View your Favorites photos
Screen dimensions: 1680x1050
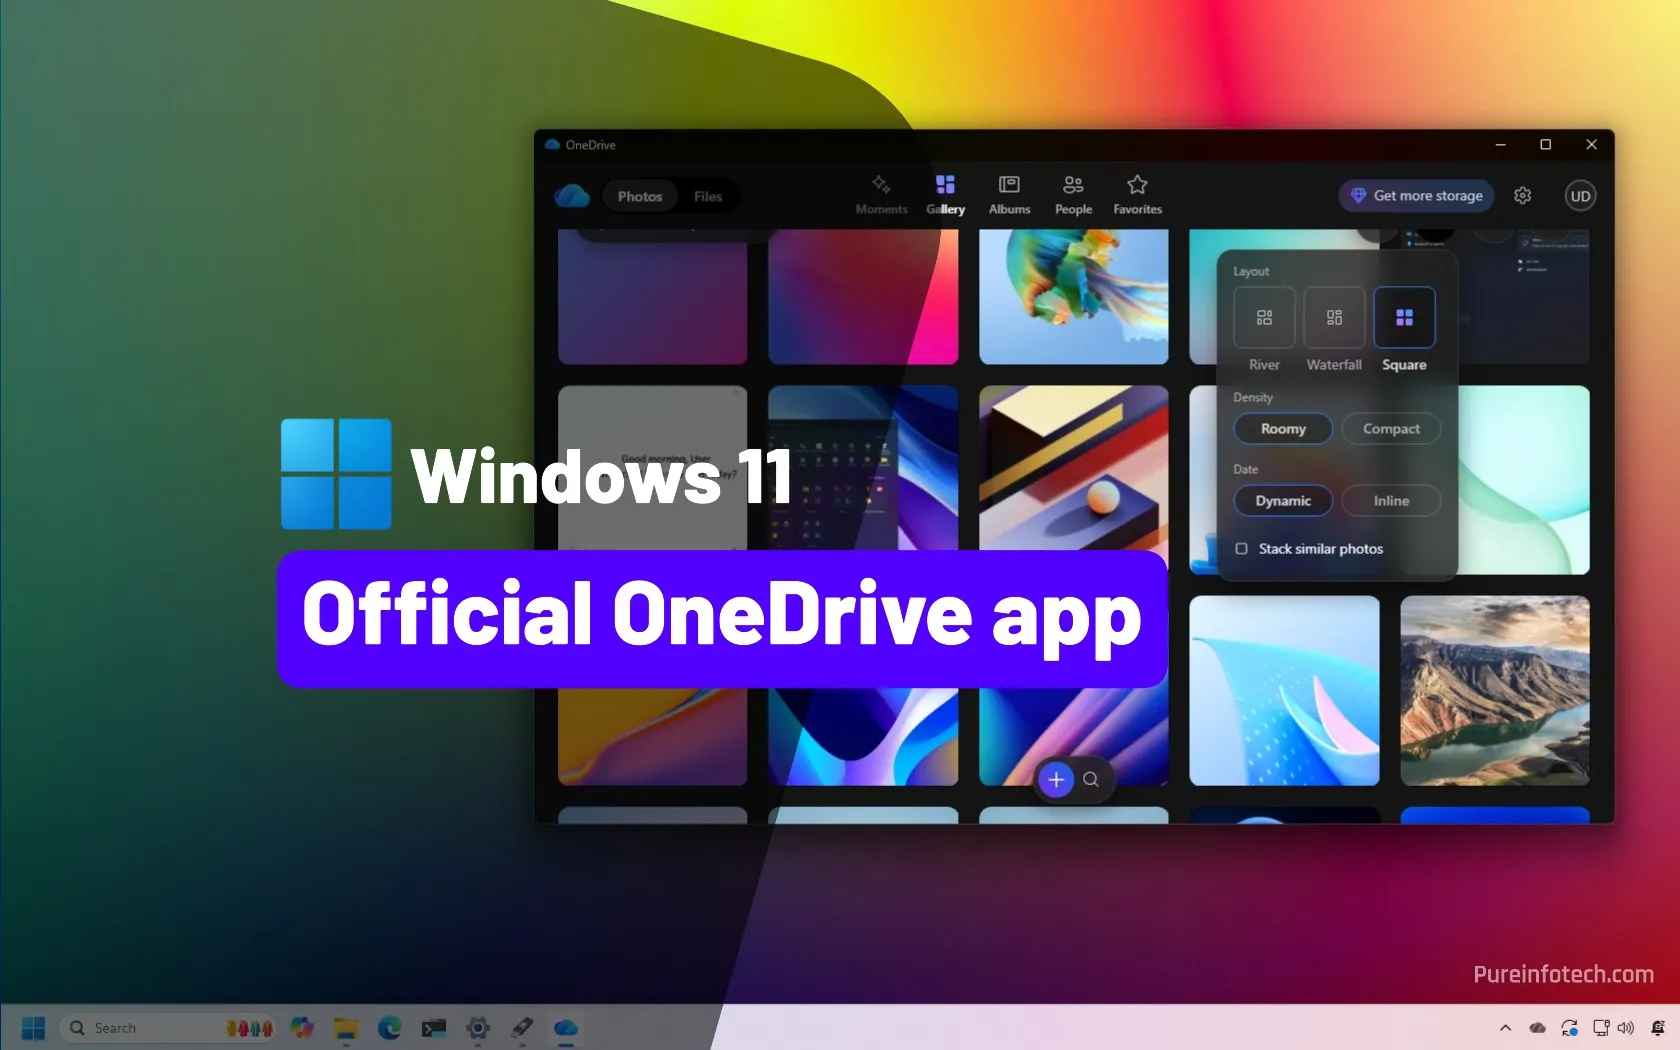pos(1137,195)
